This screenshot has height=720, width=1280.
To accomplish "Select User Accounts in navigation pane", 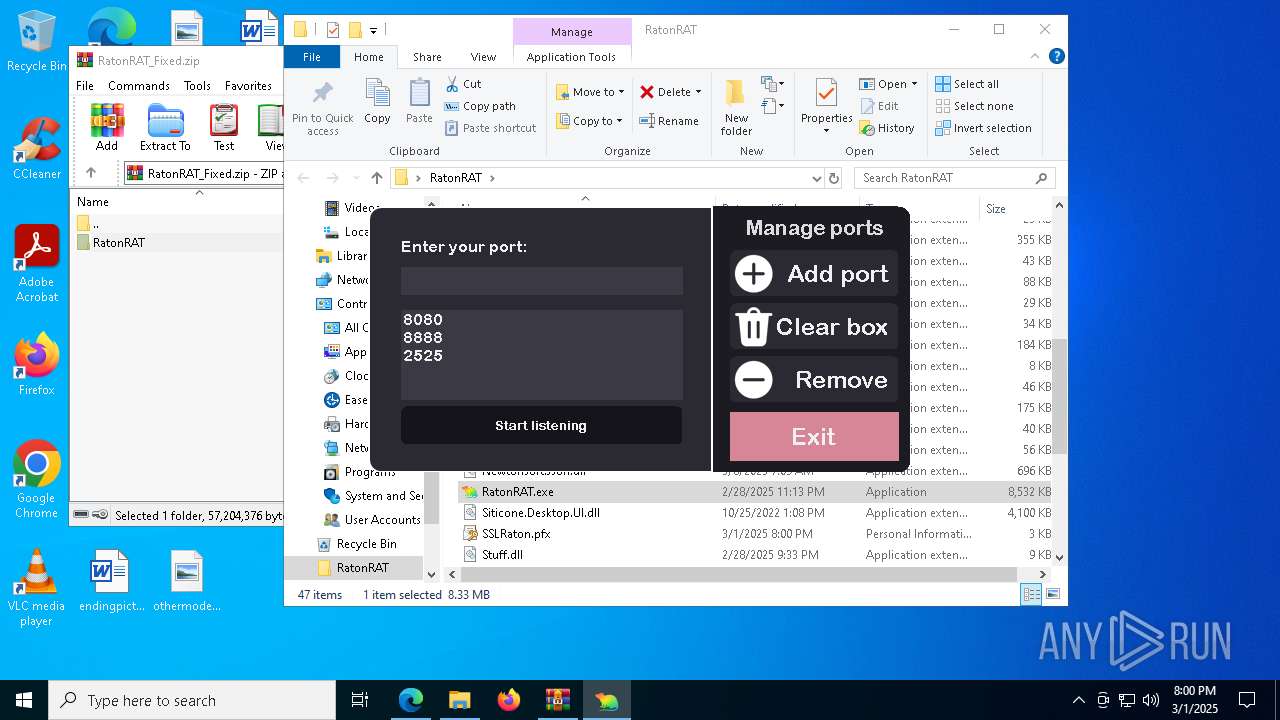I will 372,520.
